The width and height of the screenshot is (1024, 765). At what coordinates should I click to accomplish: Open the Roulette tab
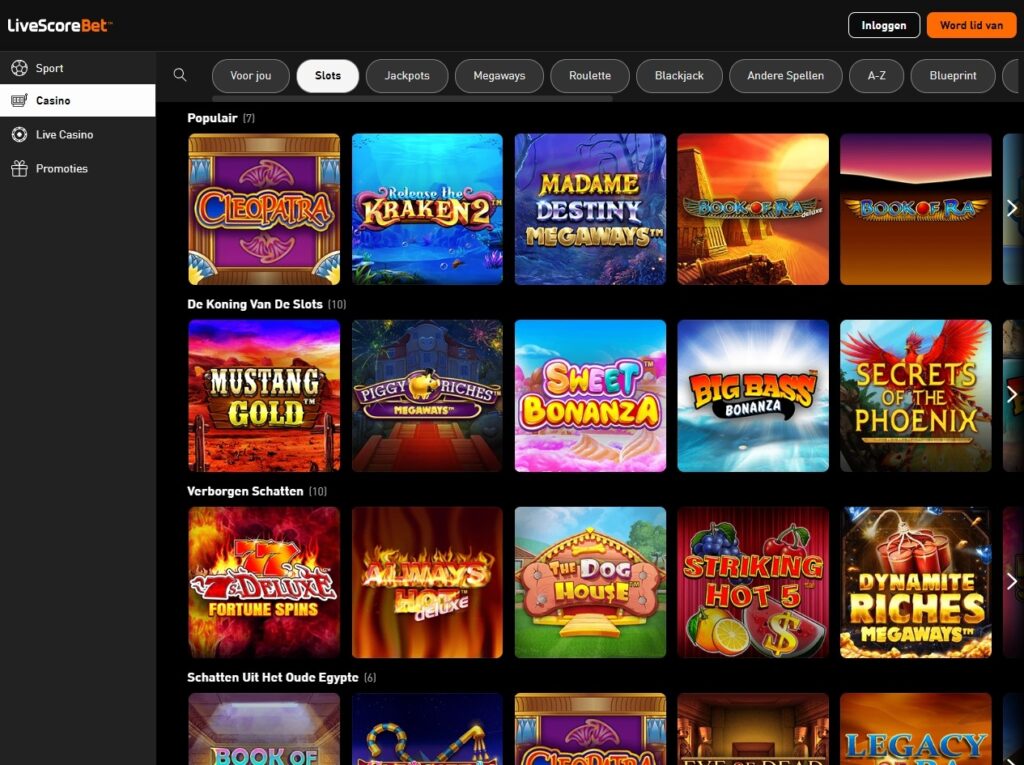(x=590, y=76)
